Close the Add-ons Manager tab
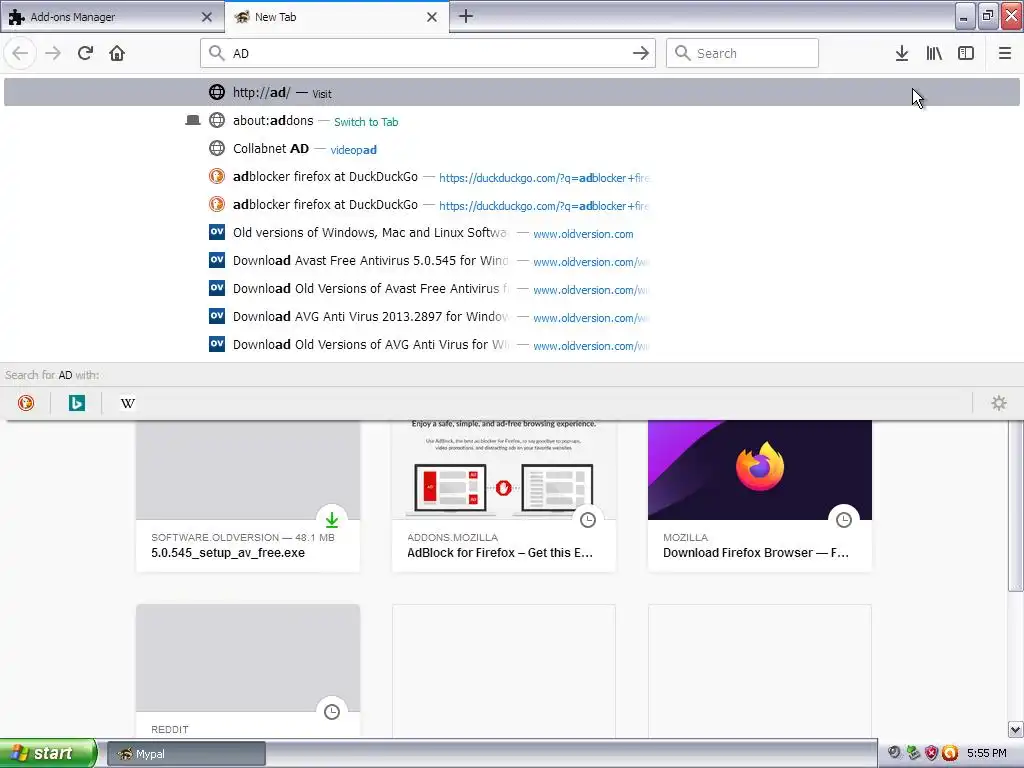Viewport: 1024px width, 768px height. tap(206, 17)
